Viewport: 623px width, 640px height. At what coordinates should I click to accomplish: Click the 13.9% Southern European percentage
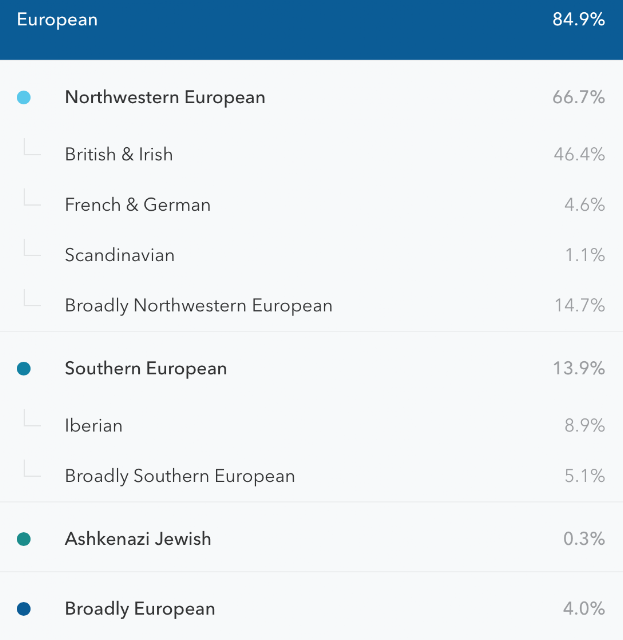pyautogui.click(x=578, y=368)
